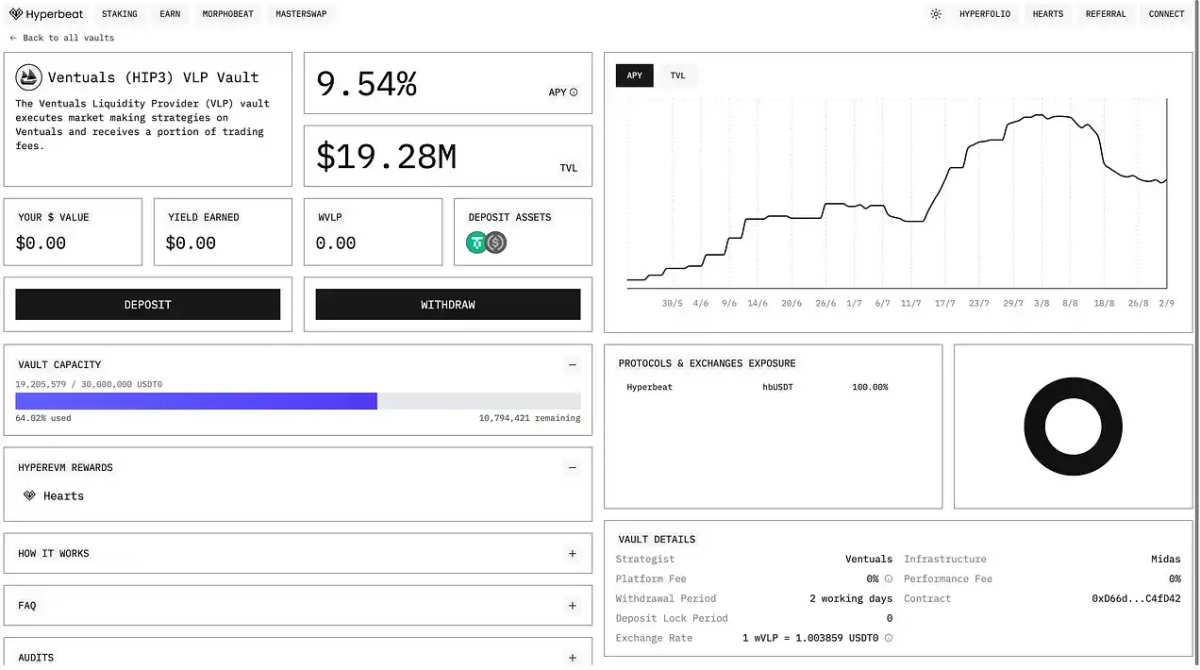Open the APY info tooltip icon

(575, 91)
